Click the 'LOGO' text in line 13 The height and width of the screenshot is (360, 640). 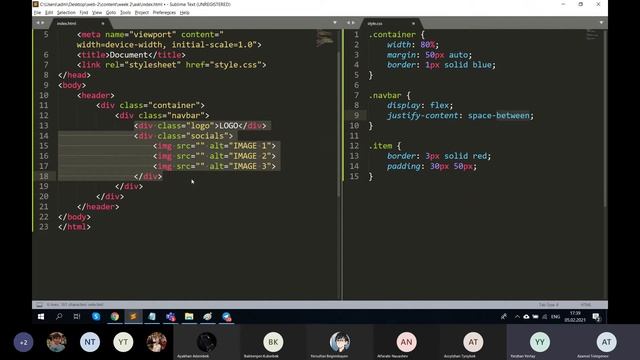pyautogui.click(x=229, y=126)
